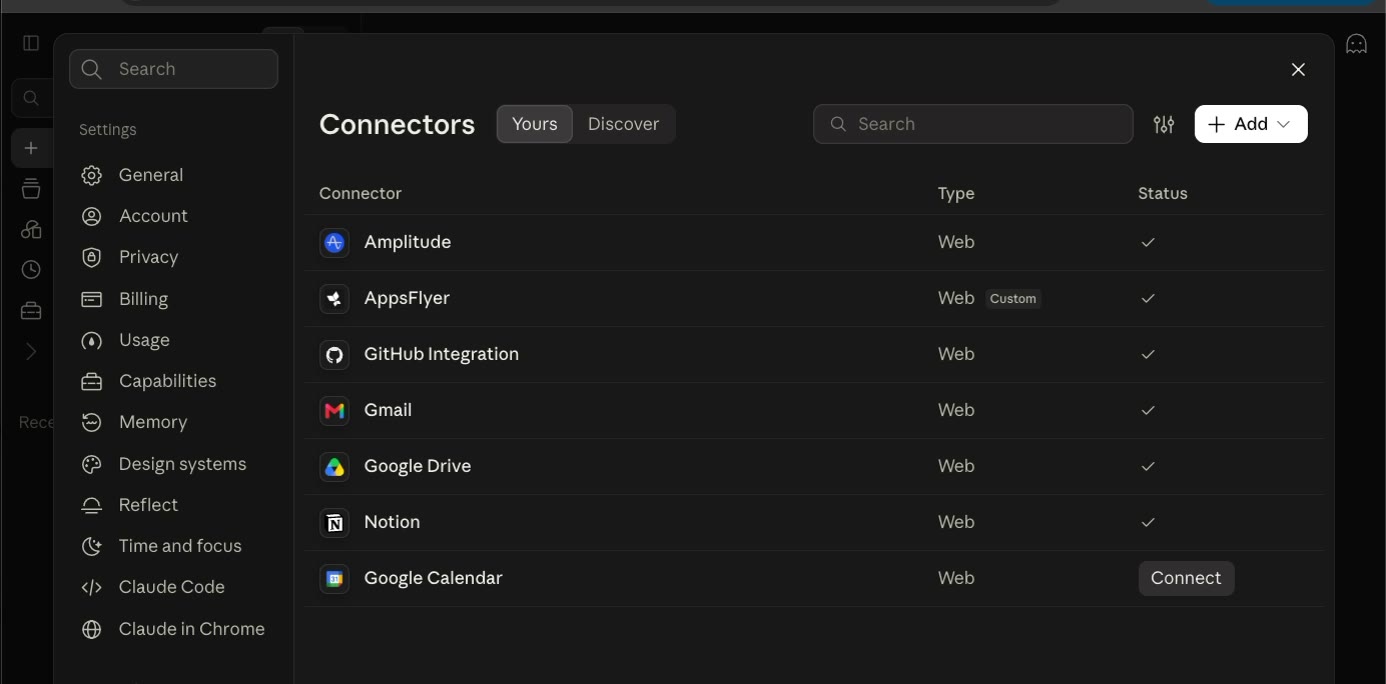Click the AppsFlyer connector logo icon
This screenshot has height=684, width=1386.
tap(334, 298)
